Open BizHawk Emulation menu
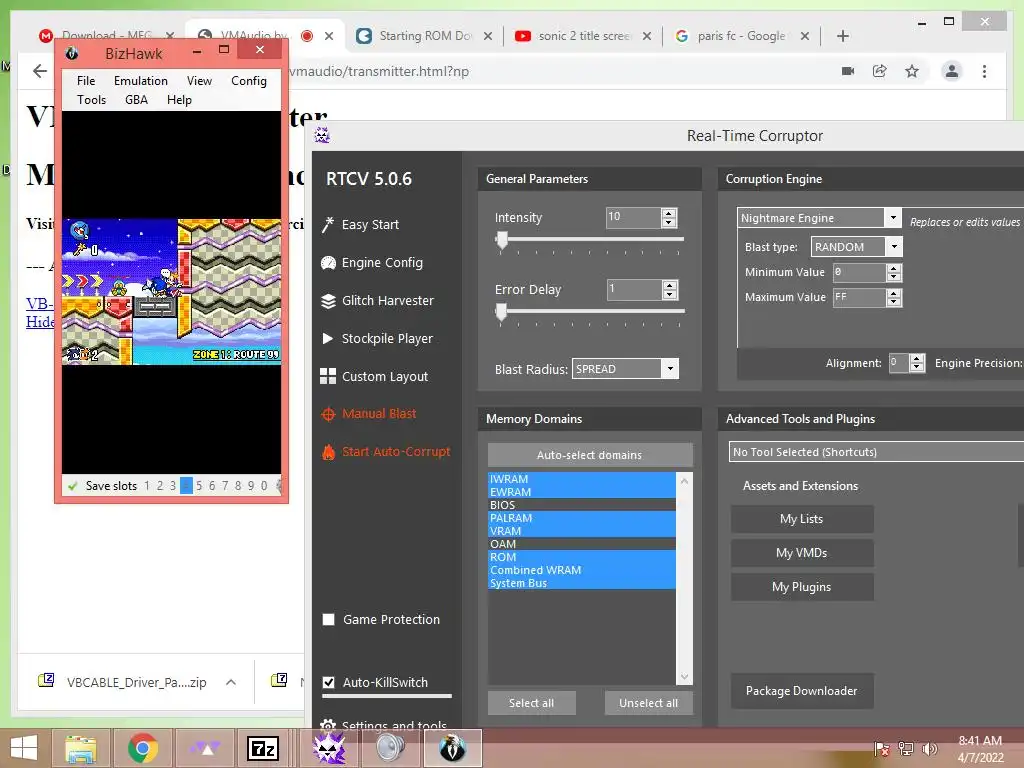This screenshot has height=768, width=1024. pos(140,80)
